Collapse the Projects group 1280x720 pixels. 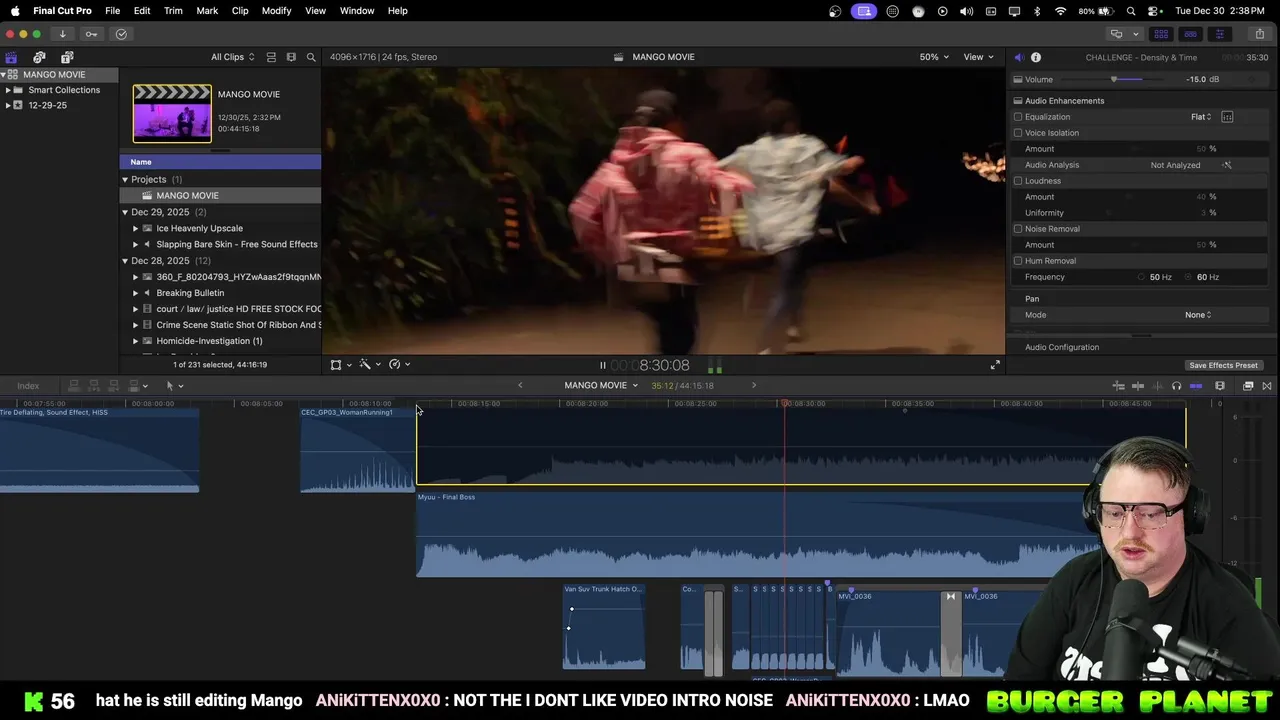click(125, 180)
